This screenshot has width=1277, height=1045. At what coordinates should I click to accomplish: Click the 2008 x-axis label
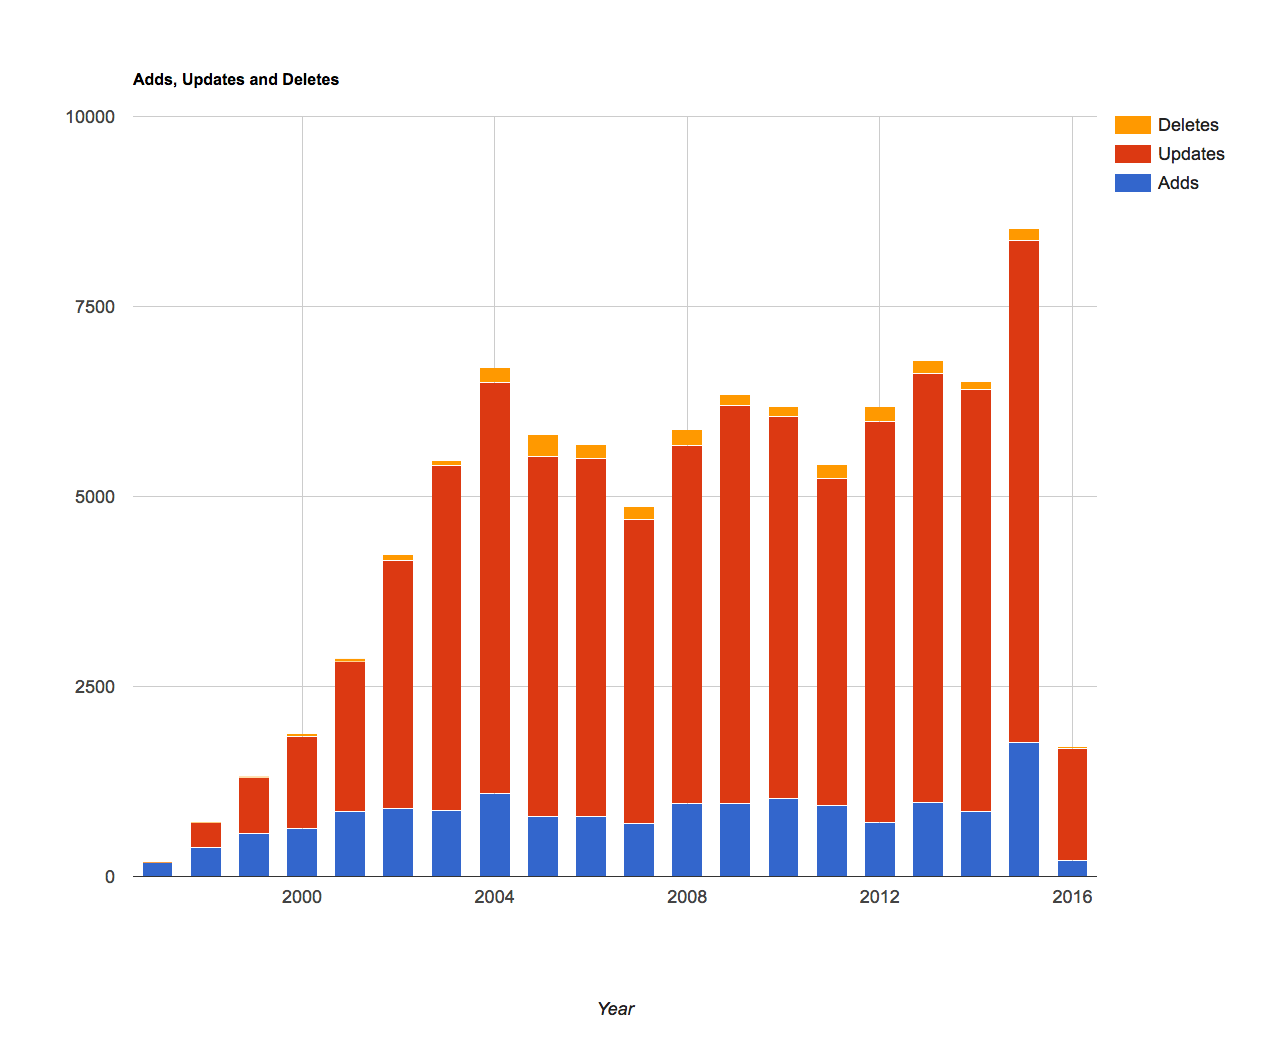point(687,897)
